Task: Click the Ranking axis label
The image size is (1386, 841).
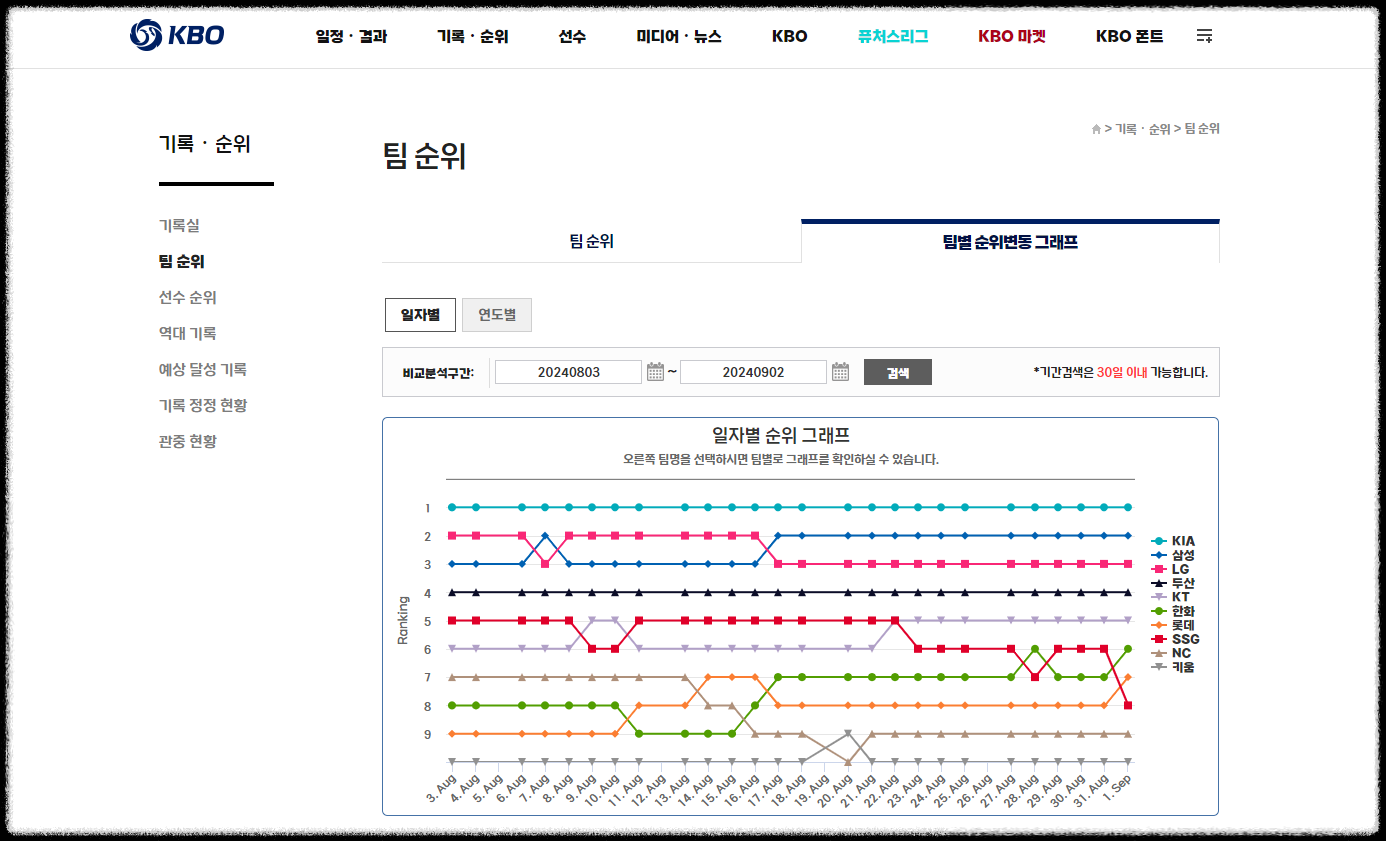Action: tap(404, 620)
